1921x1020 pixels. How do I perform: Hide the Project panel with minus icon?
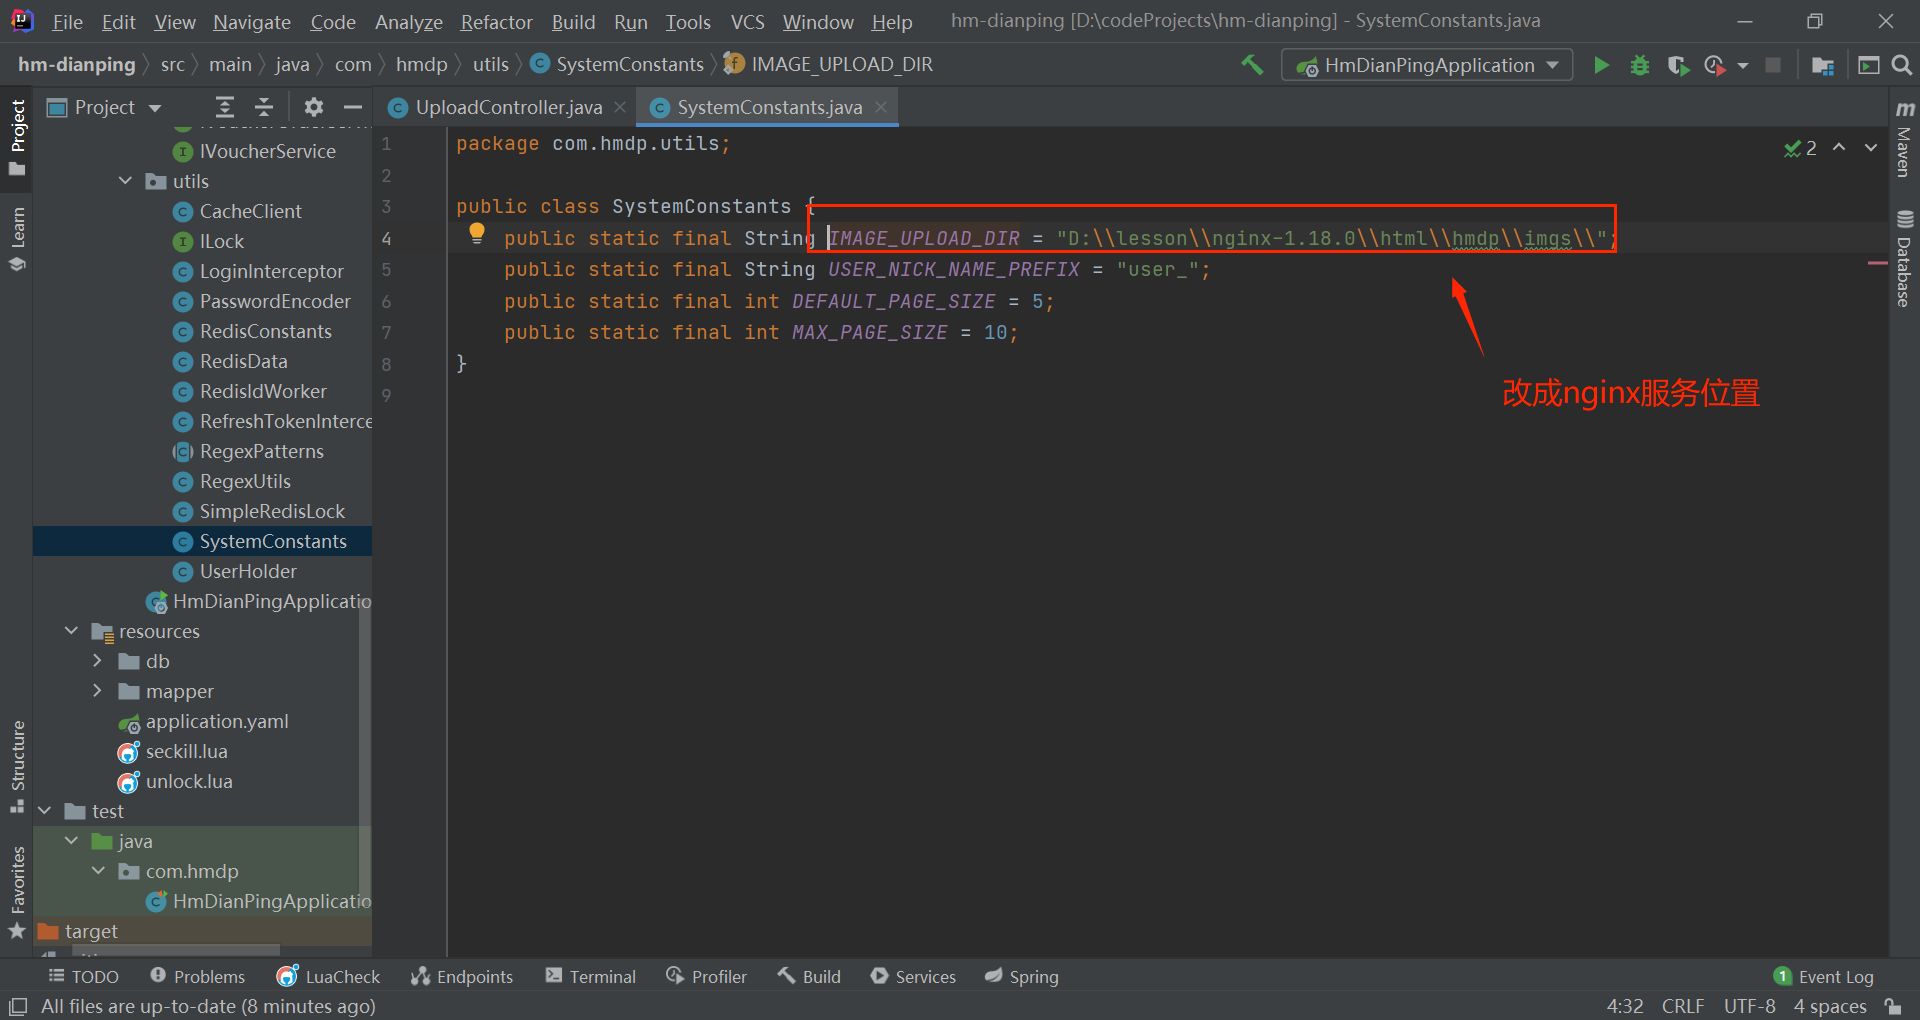pyautogui.click(x=352, y=107)
